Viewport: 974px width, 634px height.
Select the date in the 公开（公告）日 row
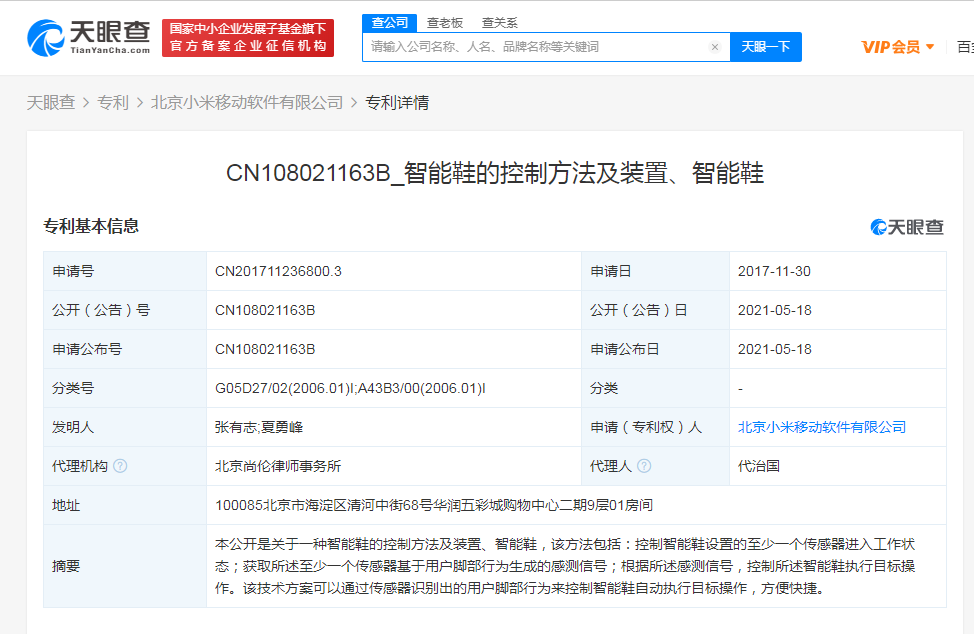775,310
